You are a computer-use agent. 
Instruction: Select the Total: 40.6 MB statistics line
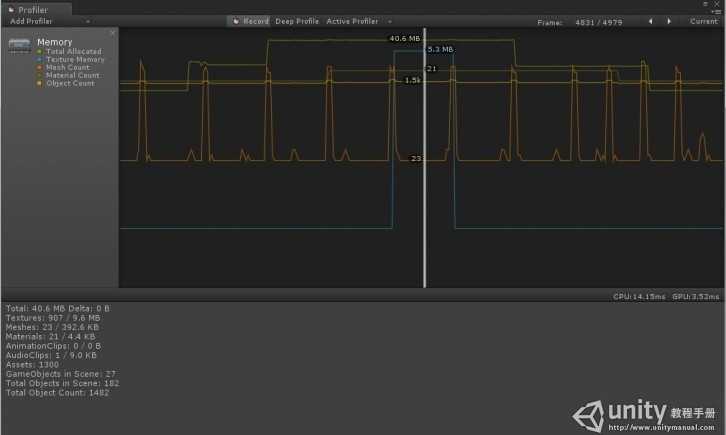[58, 308]
